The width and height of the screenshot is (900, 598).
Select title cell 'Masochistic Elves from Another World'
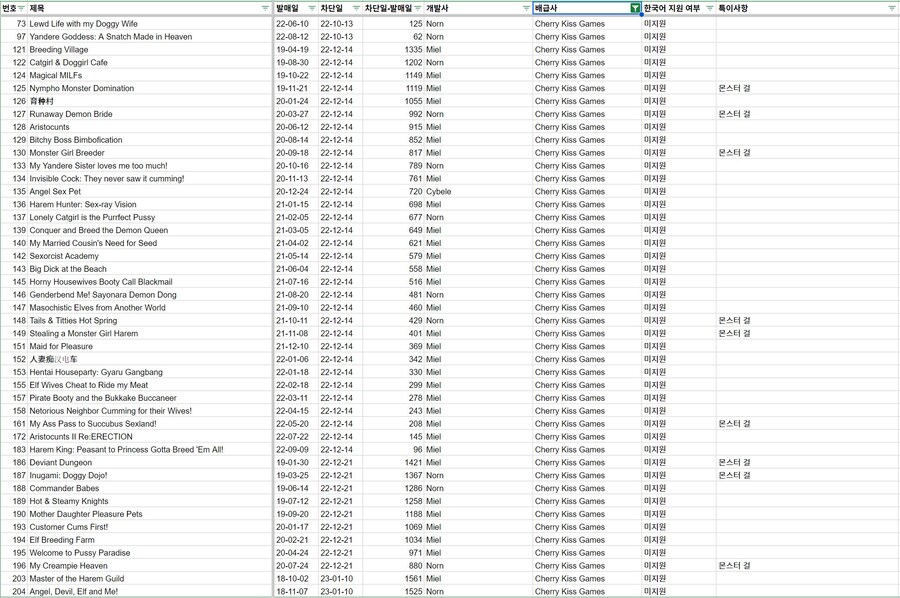point(97,308)
